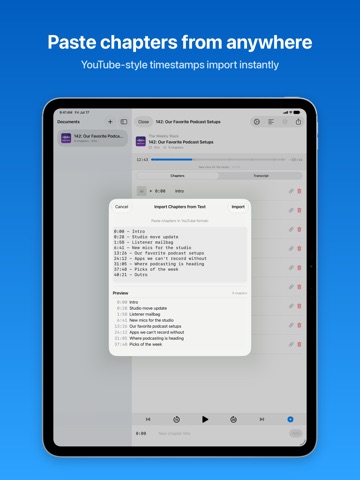
Task: Switch to the Chapters tab
Action: [x=177, y=176]
